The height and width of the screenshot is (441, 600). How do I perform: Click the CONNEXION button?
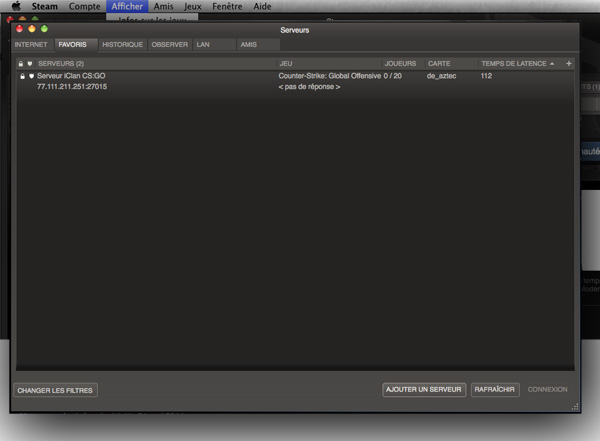[x=548, y=390]
